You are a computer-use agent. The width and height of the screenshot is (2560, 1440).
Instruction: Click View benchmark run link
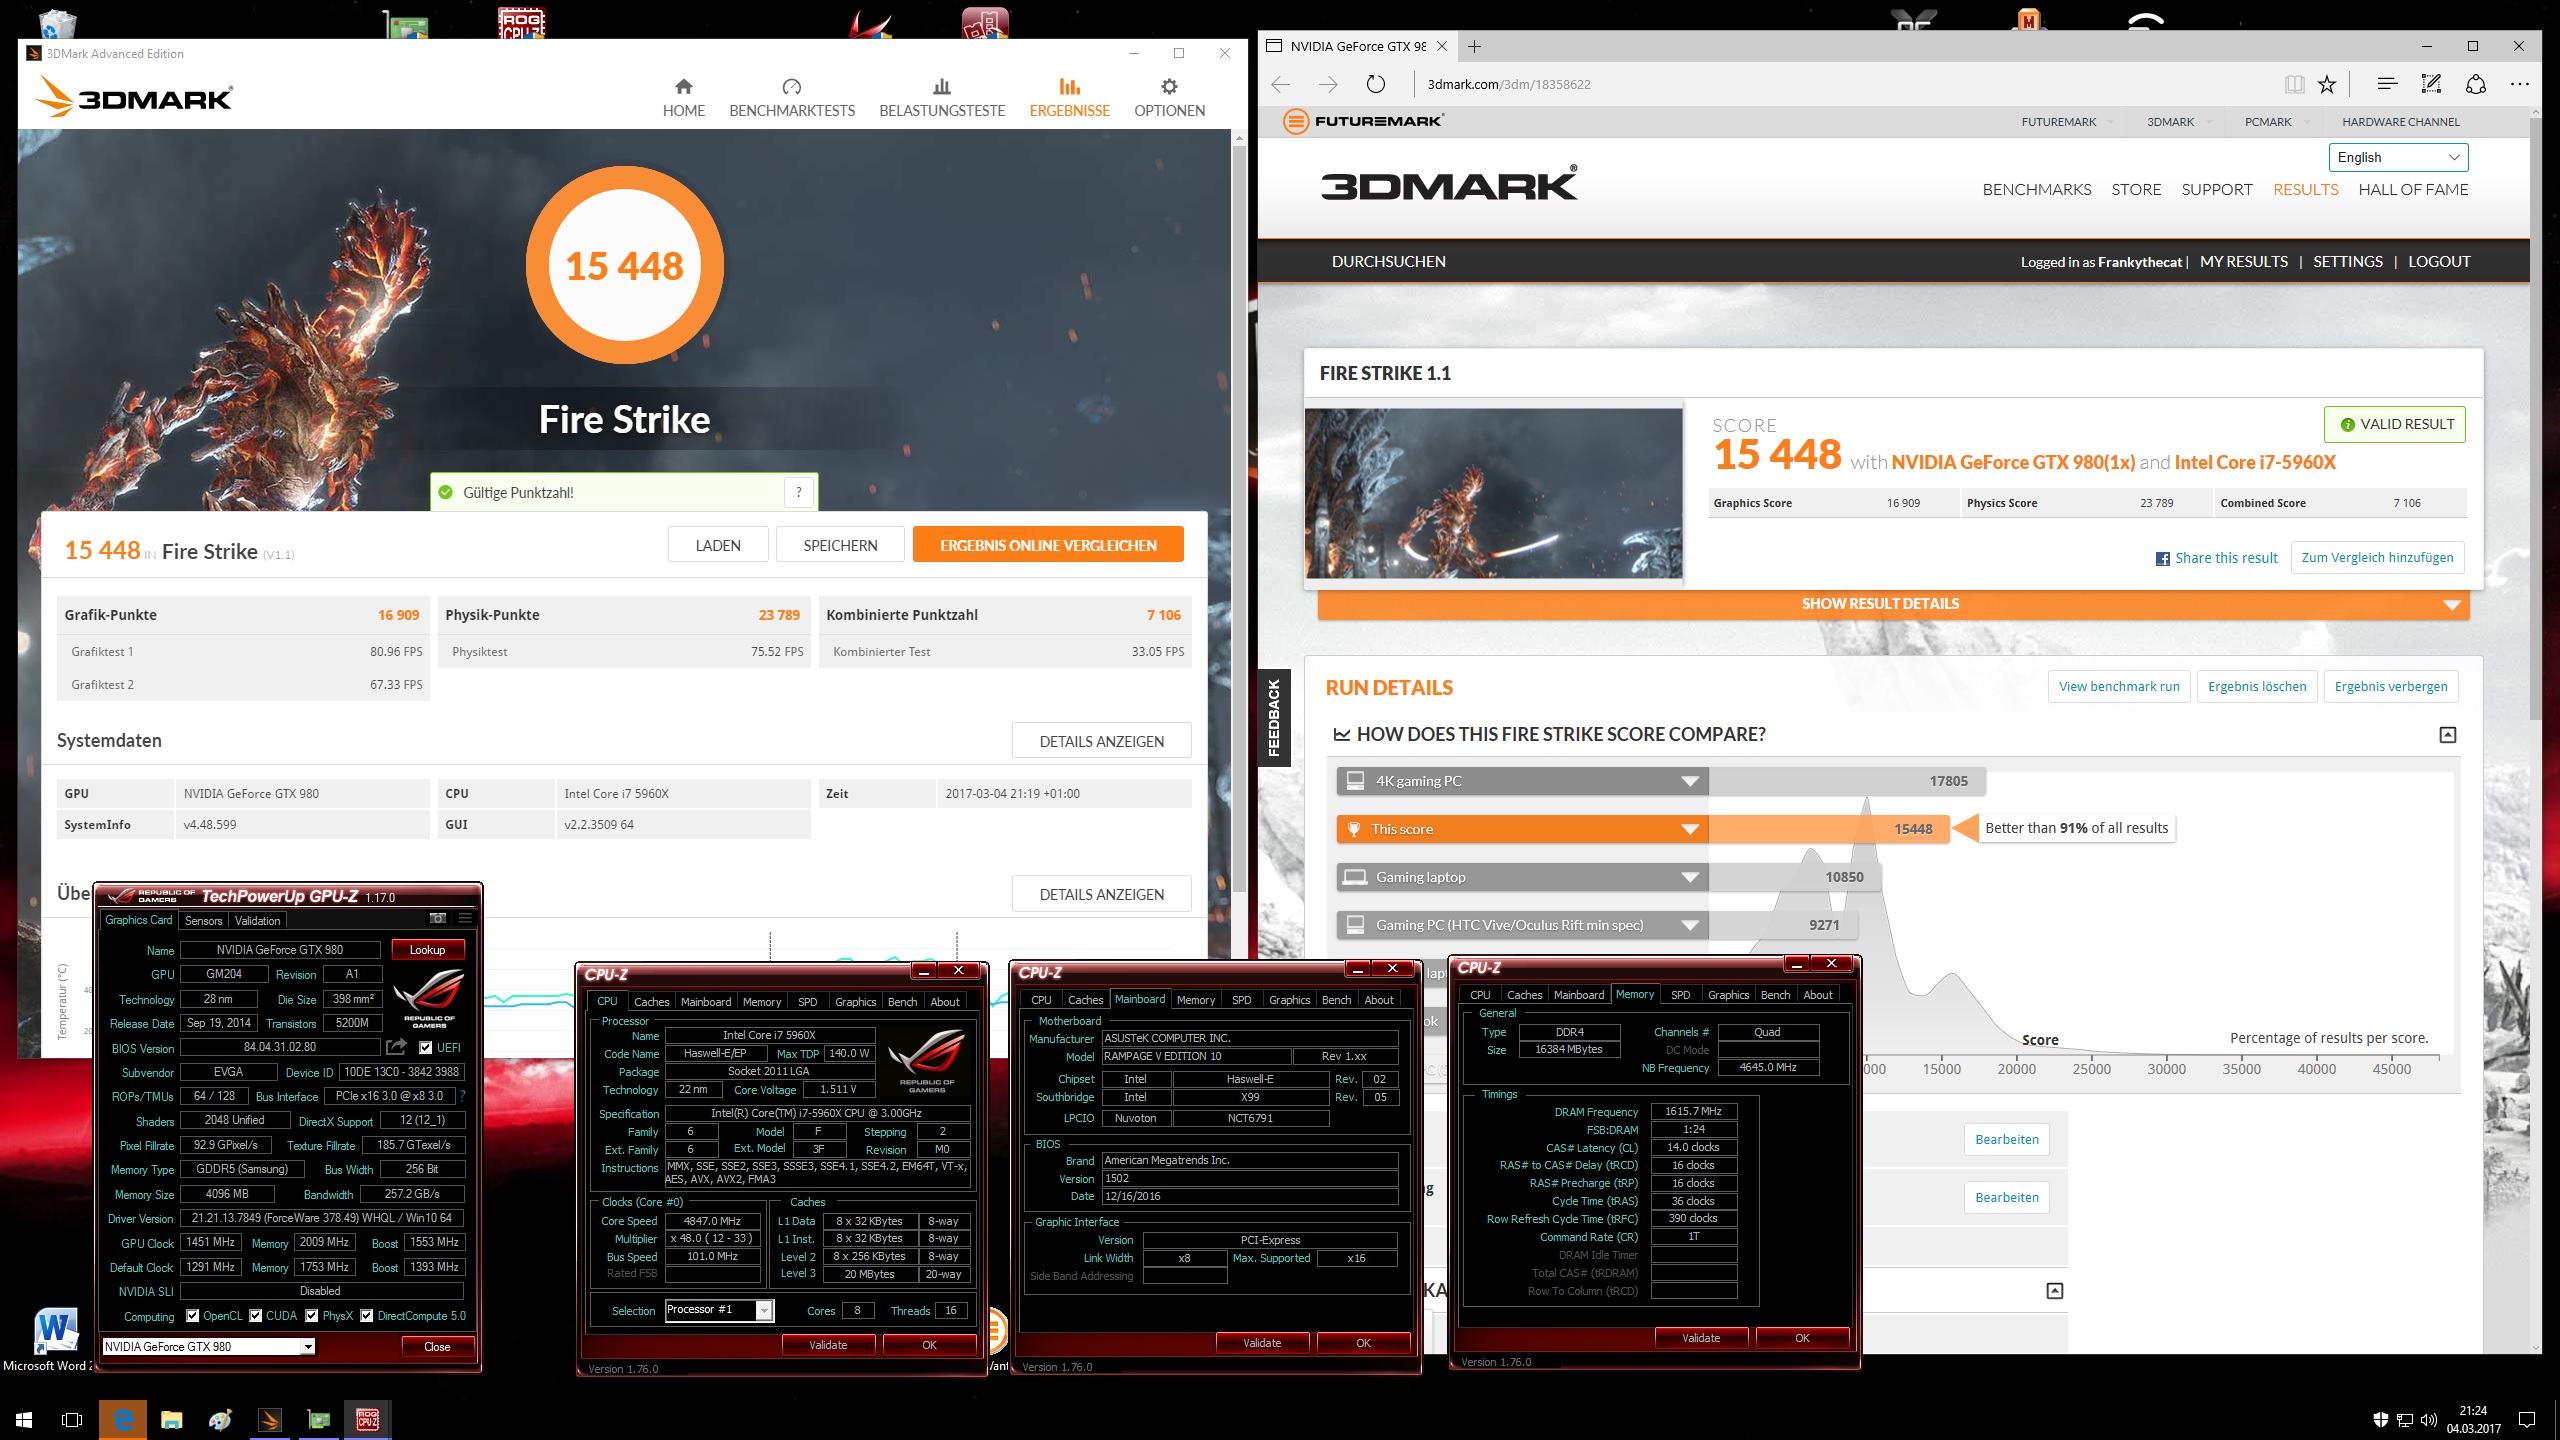[2119, 686]
